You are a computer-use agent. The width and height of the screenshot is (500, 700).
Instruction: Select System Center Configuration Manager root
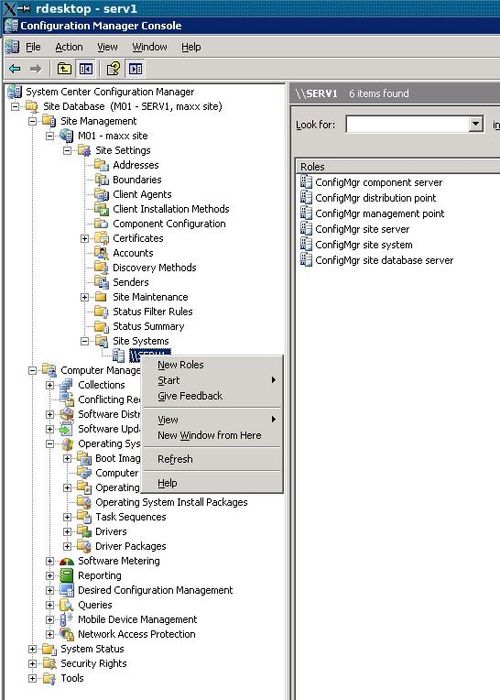click(110, 92)
